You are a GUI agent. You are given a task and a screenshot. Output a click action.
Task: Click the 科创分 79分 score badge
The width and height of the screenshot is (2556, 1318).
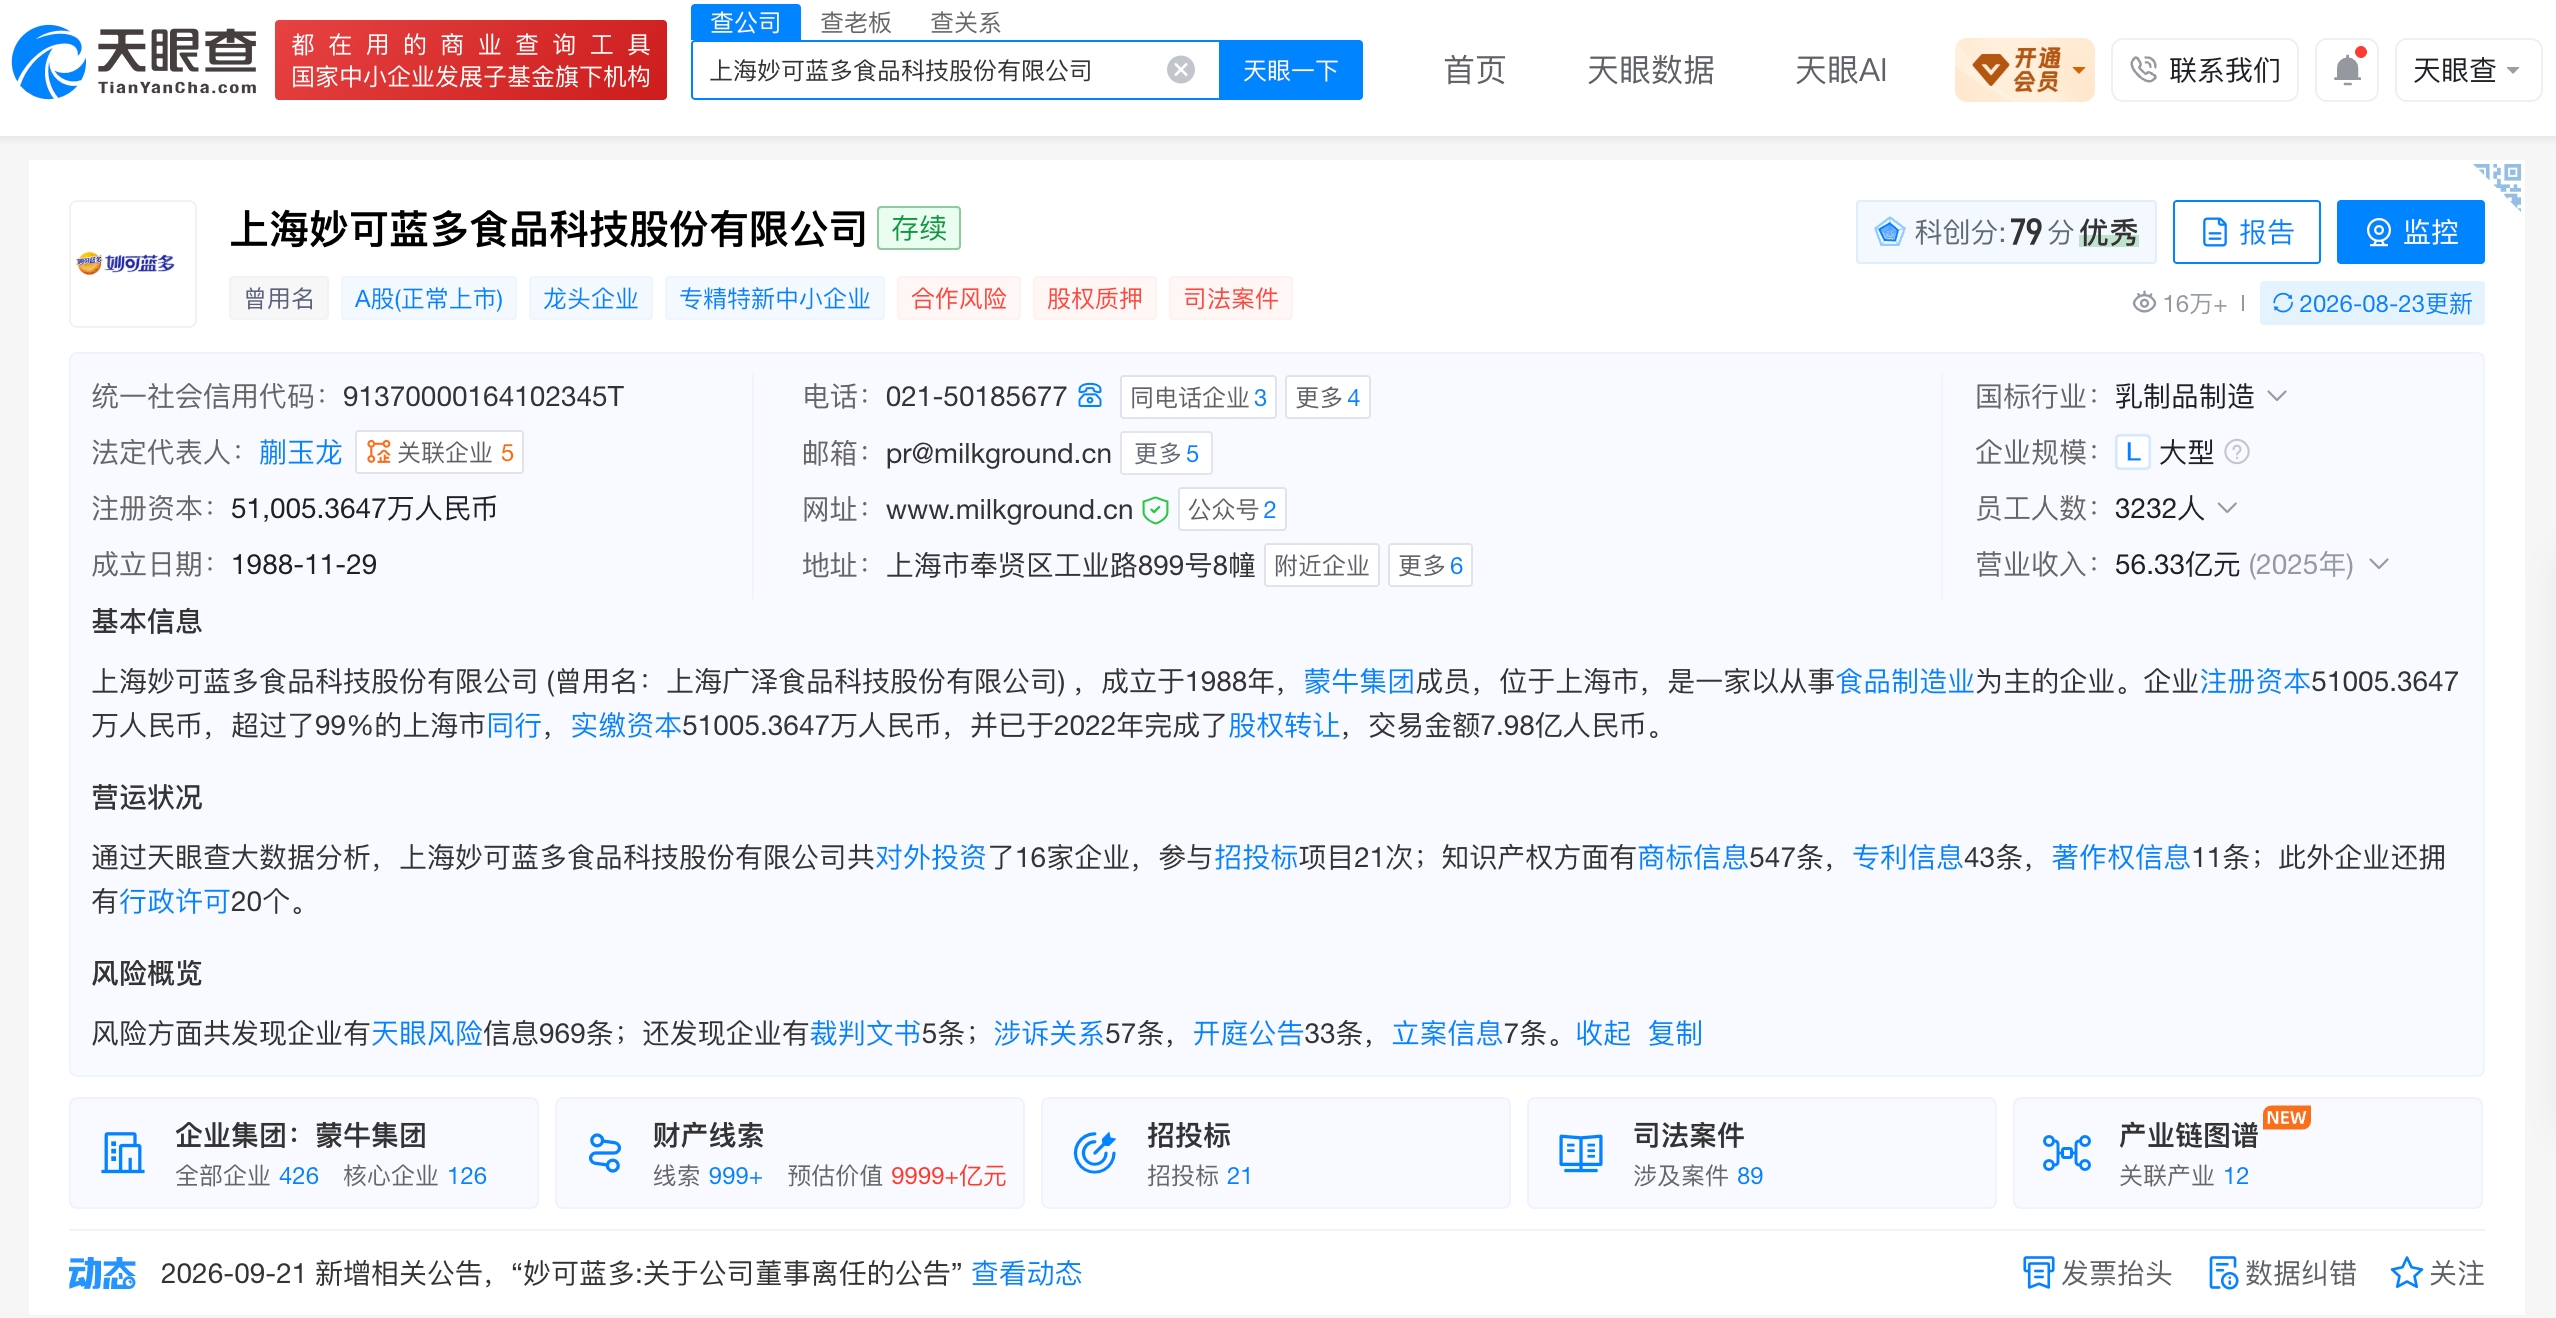pos(2006,232)
